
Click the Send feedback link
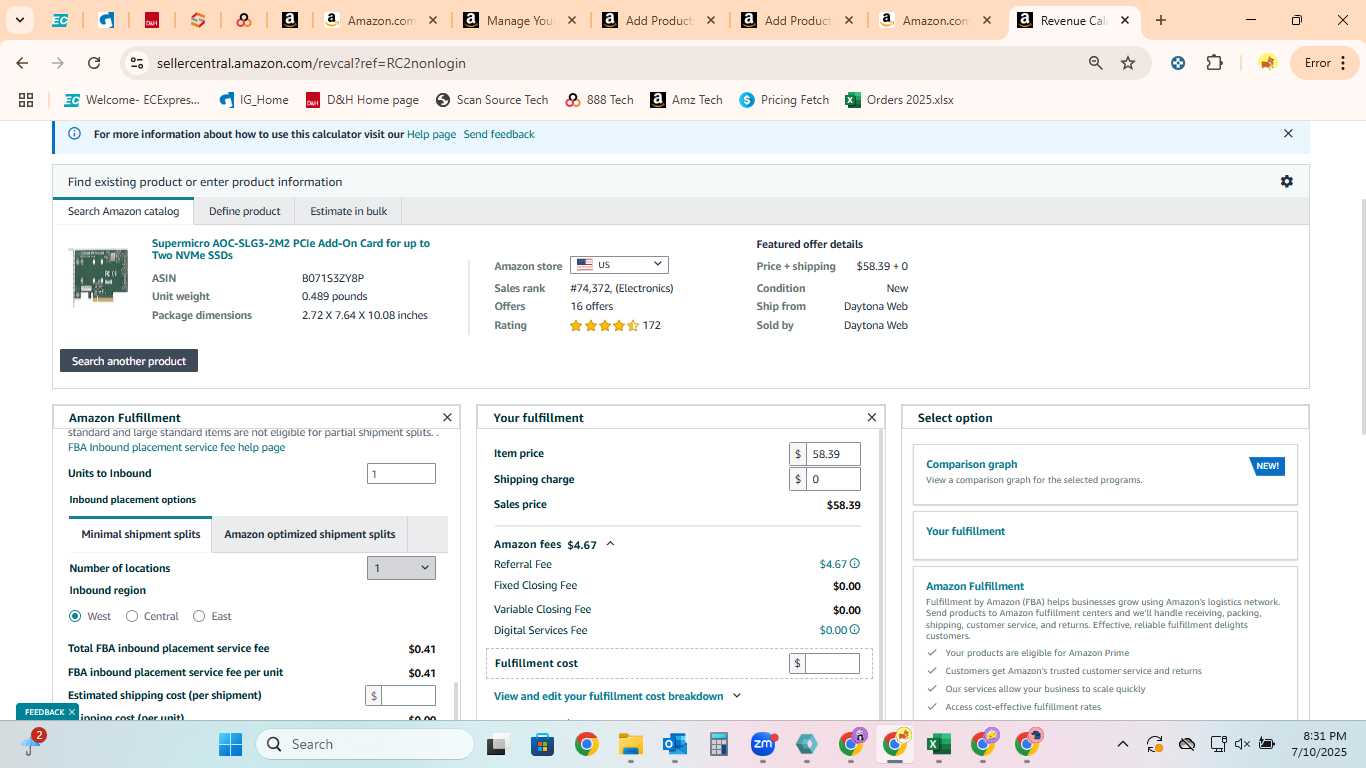[499, 134]
